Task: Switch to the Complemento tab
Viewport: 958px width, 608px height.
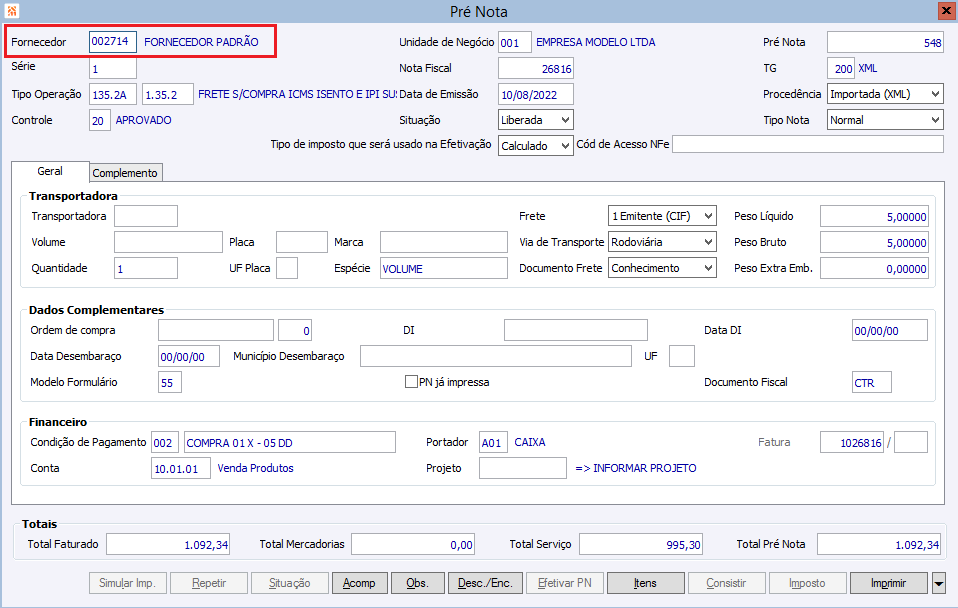Action: pos(125,173)
